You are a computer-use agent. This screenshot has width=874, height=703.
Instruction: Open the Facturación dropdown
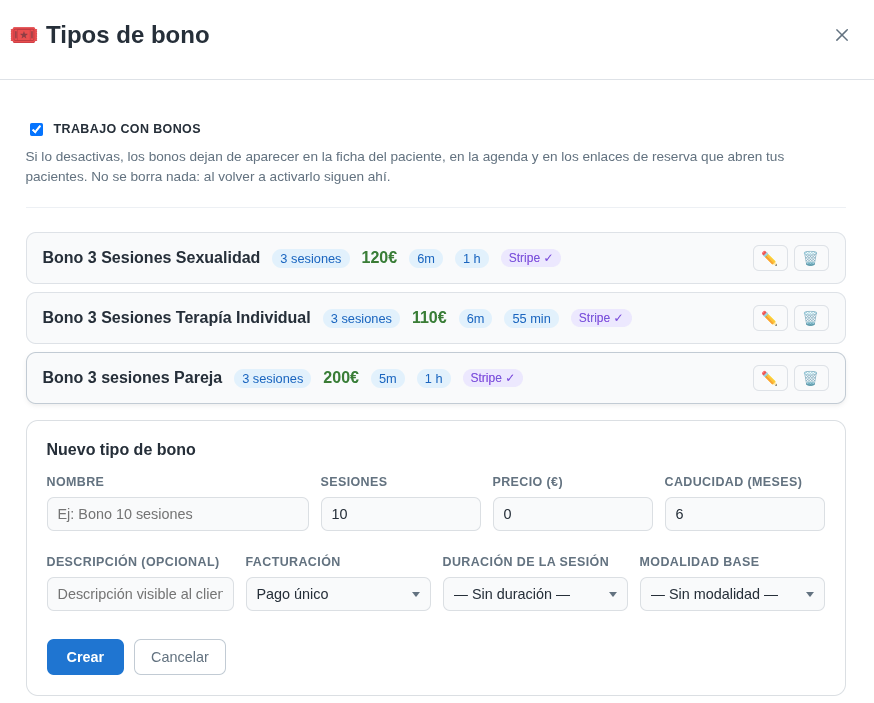point(338,594)
